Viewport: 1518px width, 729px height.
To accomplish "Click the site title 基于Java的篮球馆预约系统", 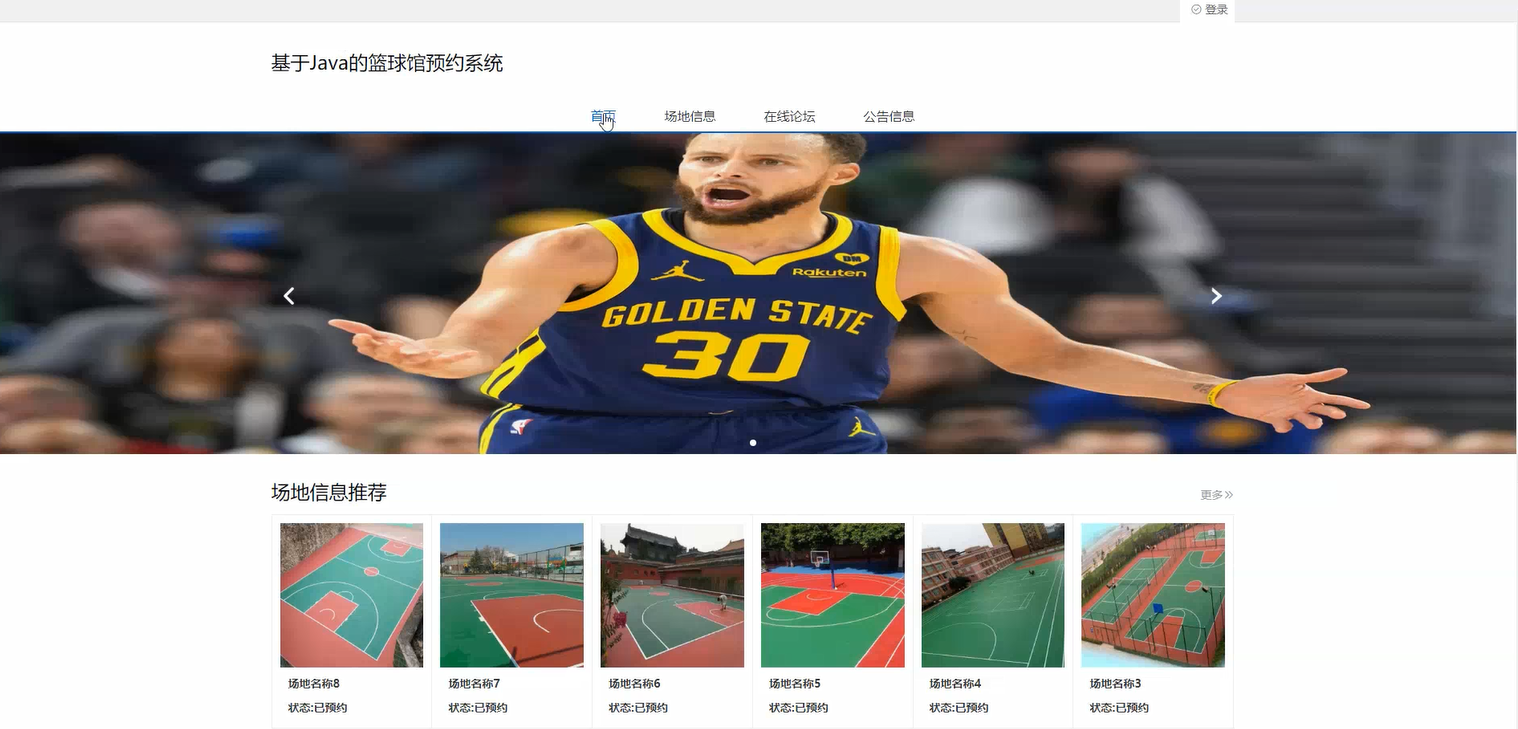I will (x=387, y=64).
